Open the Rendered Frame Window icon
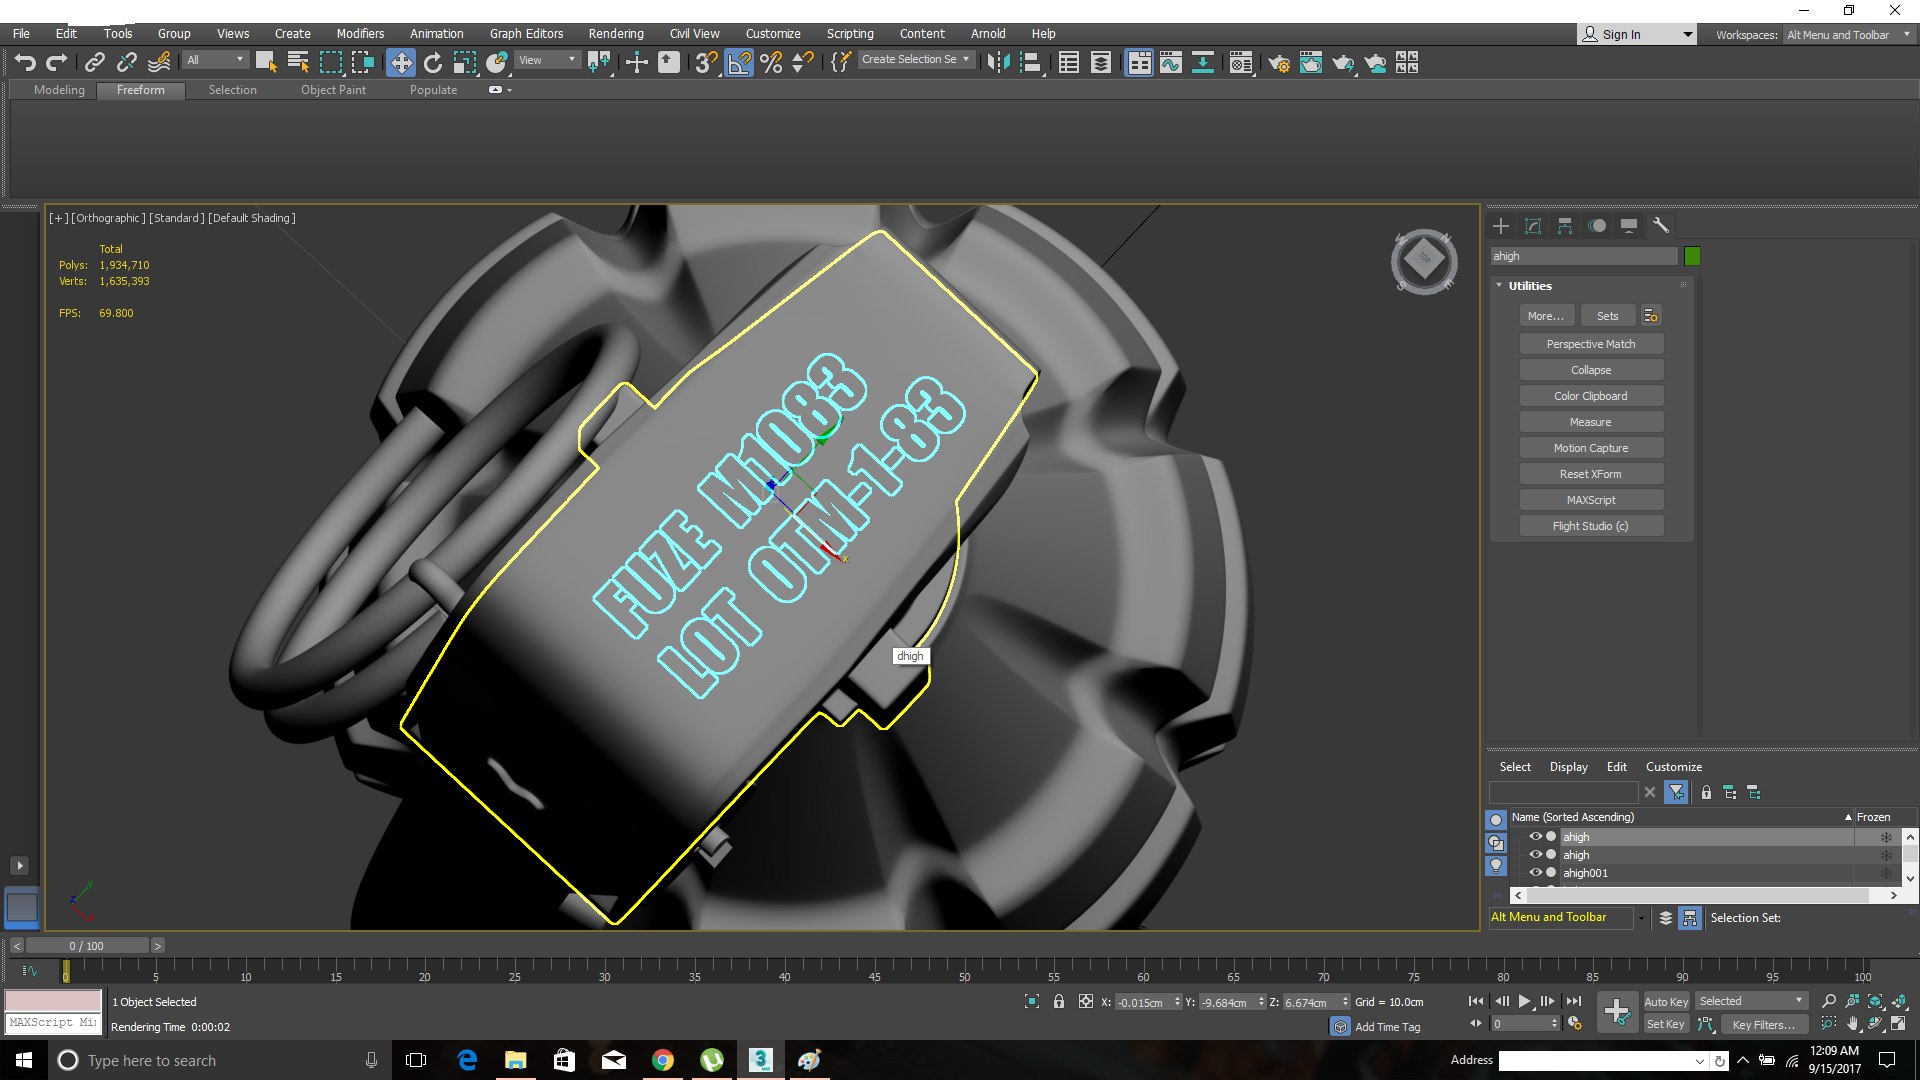Viewport: 1920px width, 1080px height. click(x=1310, y=62)
